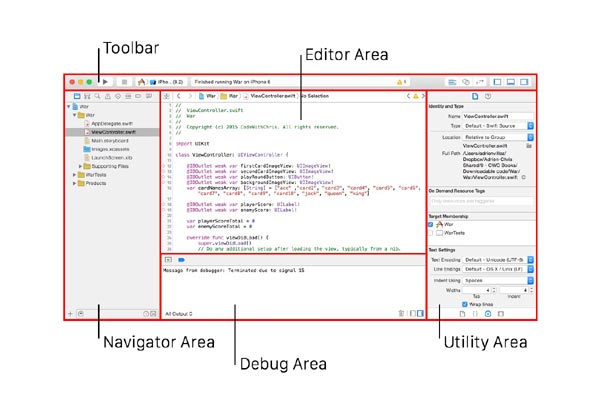Screen dimensions: 600x393
Task: Select the Standard editor icon
Action: 452,82
